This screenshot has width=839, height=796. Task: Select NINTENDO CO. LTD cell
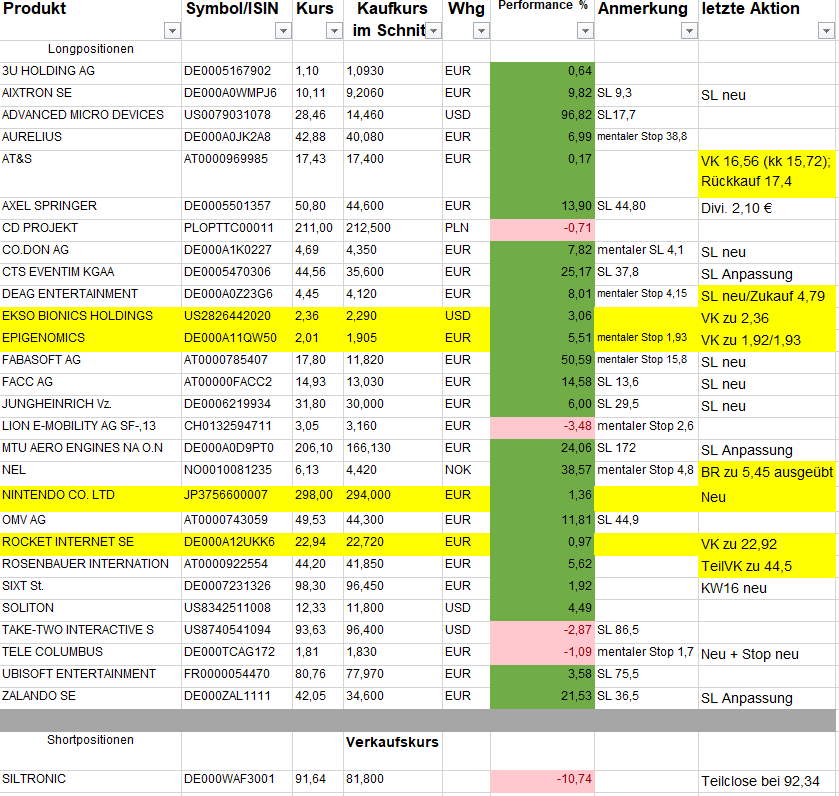[x=90, y=498]
